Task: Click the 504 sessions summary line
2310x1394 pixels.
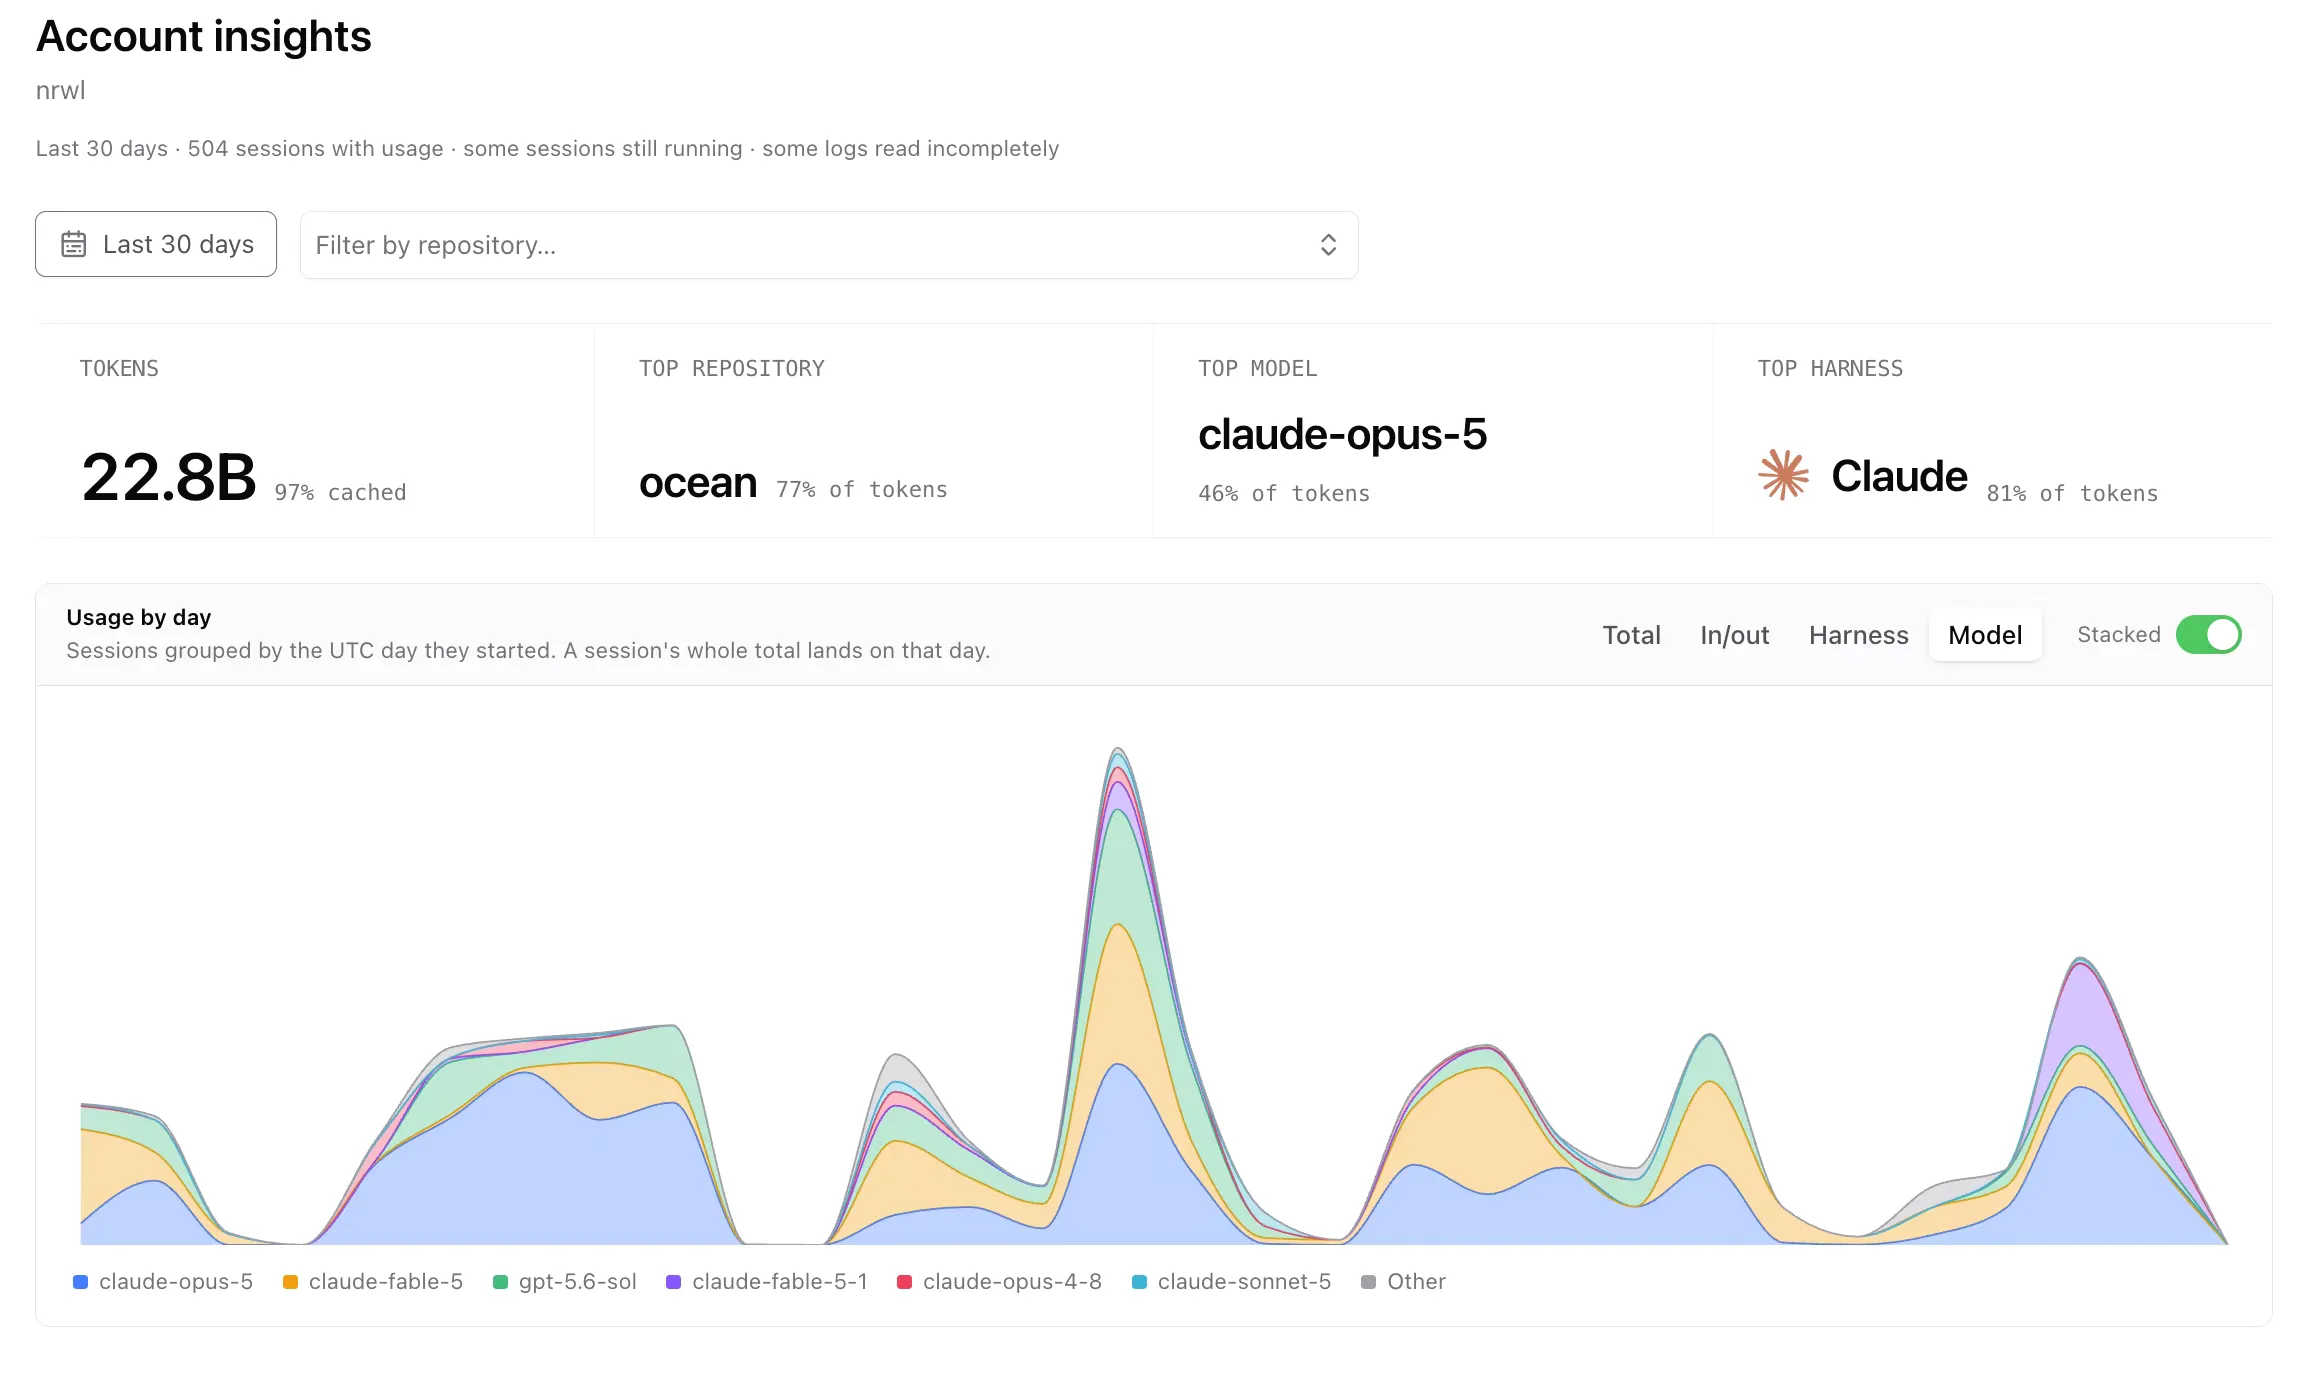Action: [x=547, y=148]
